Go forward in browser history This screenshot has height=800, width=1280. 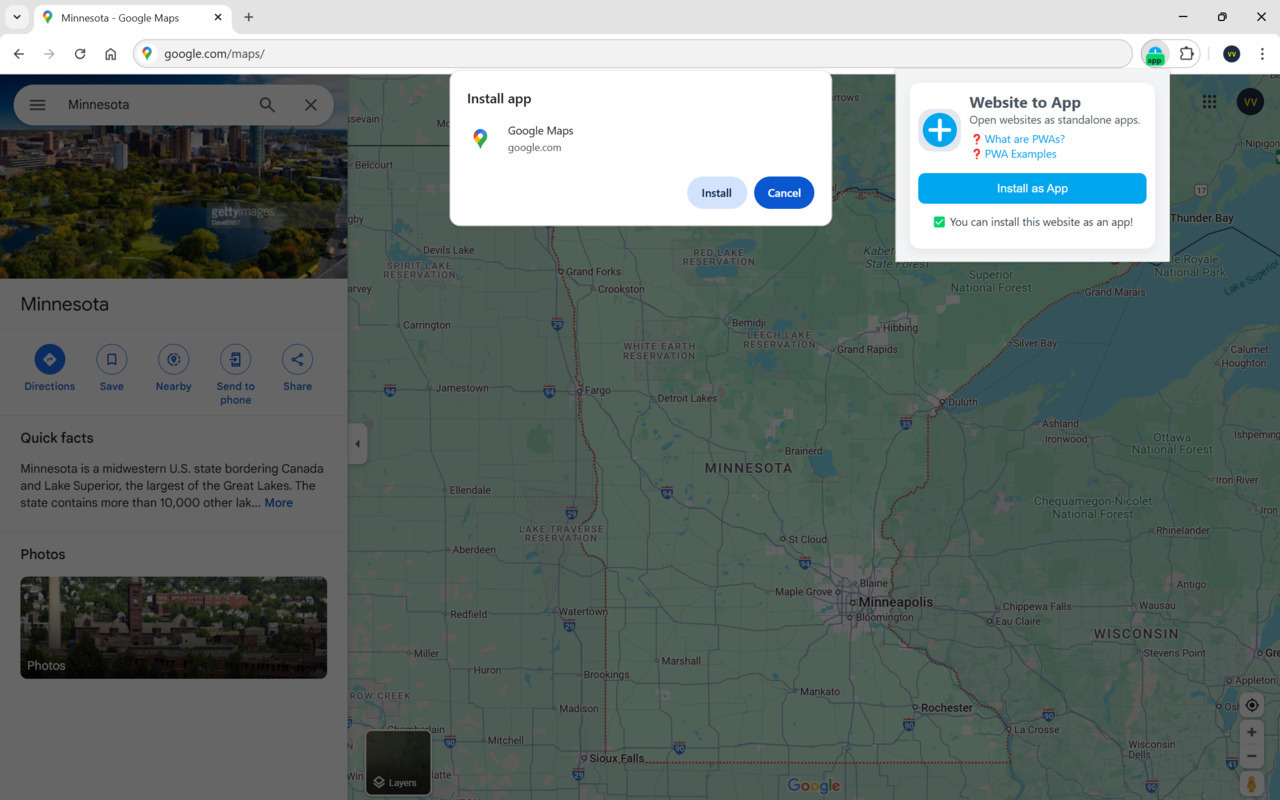(x=49, y=54)
